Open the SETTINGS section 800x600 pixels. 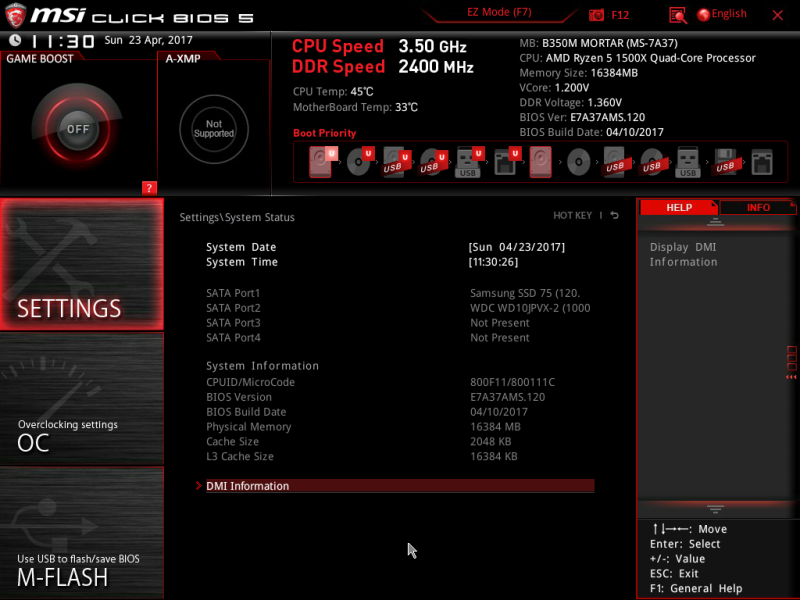click(82, 264)
